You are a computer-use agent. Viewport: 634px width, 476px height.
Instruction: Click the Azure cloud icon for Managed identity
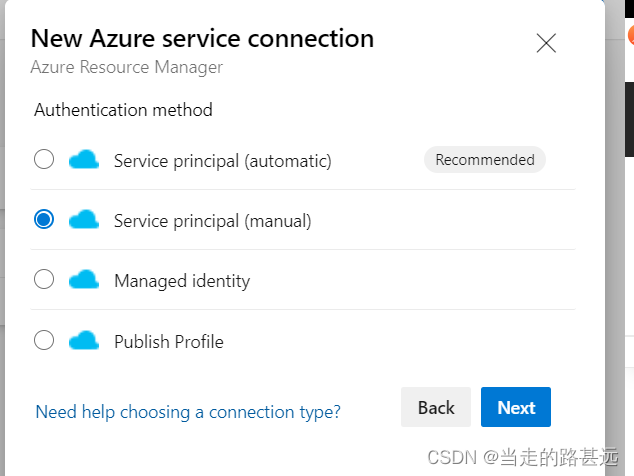84,280
